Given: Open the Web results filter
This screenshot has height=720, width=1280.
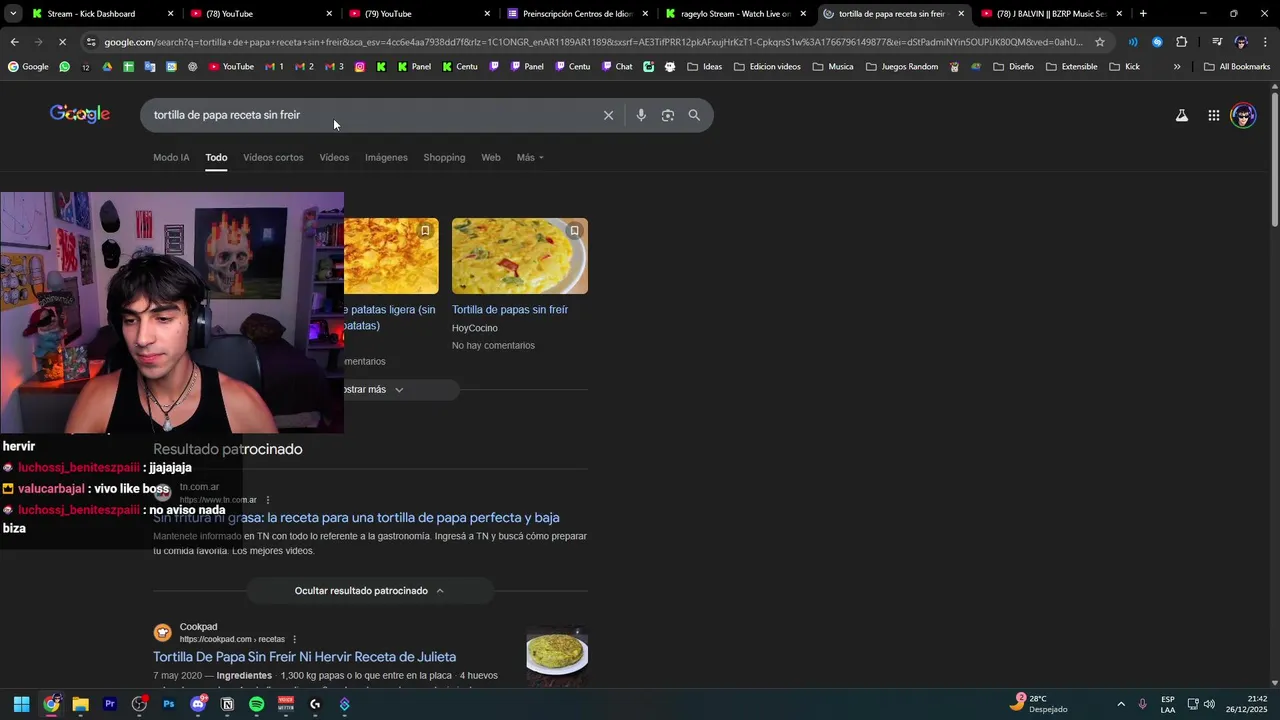Looking at the screenshot, I should pos(491,157).
